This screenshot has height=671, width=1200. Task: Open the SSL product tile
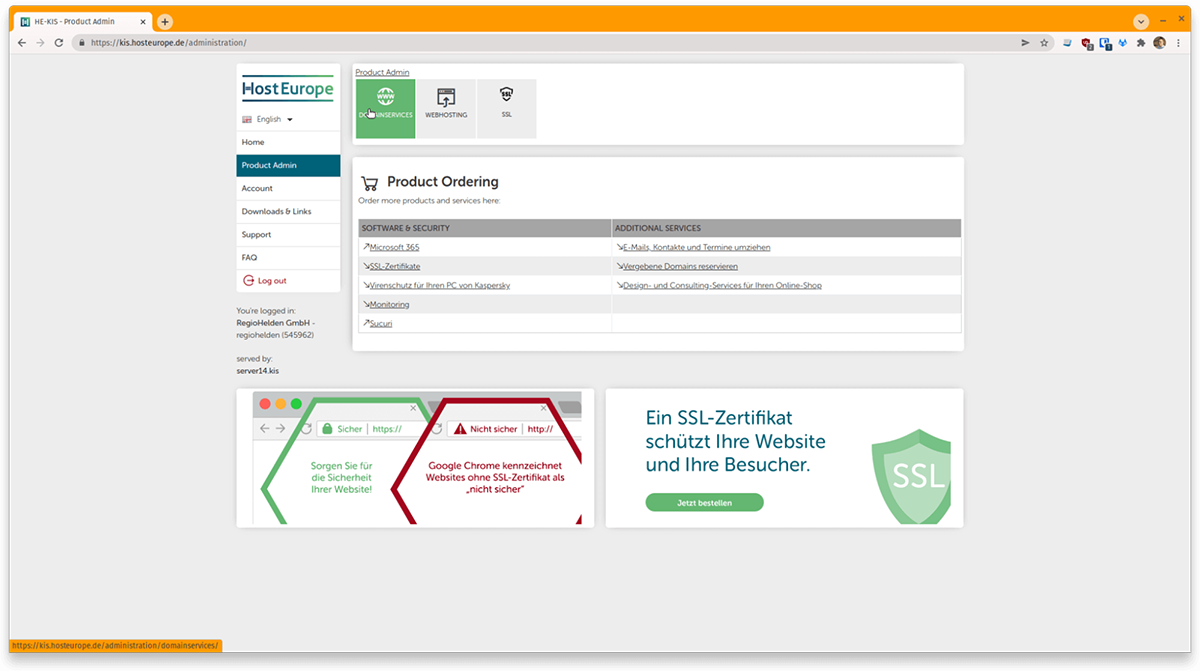(x=506, y=108)
